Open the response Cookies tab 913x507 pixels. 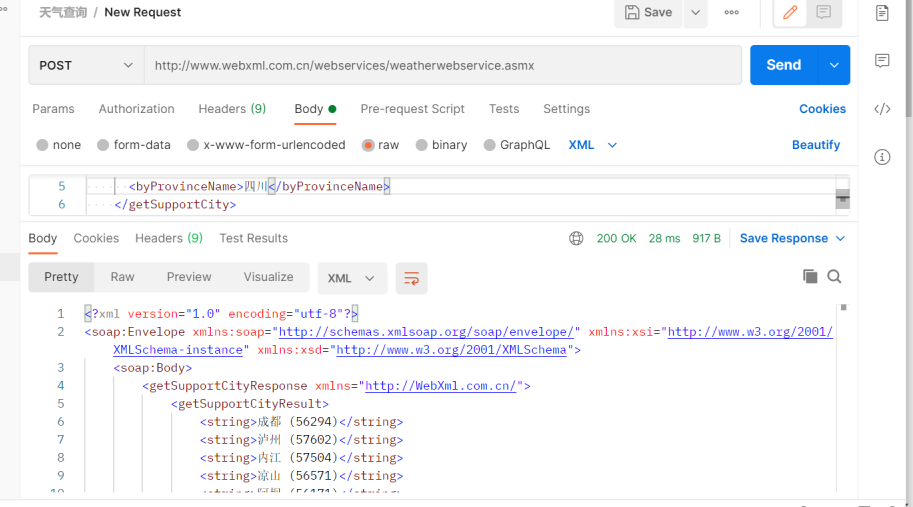point(96,238)
